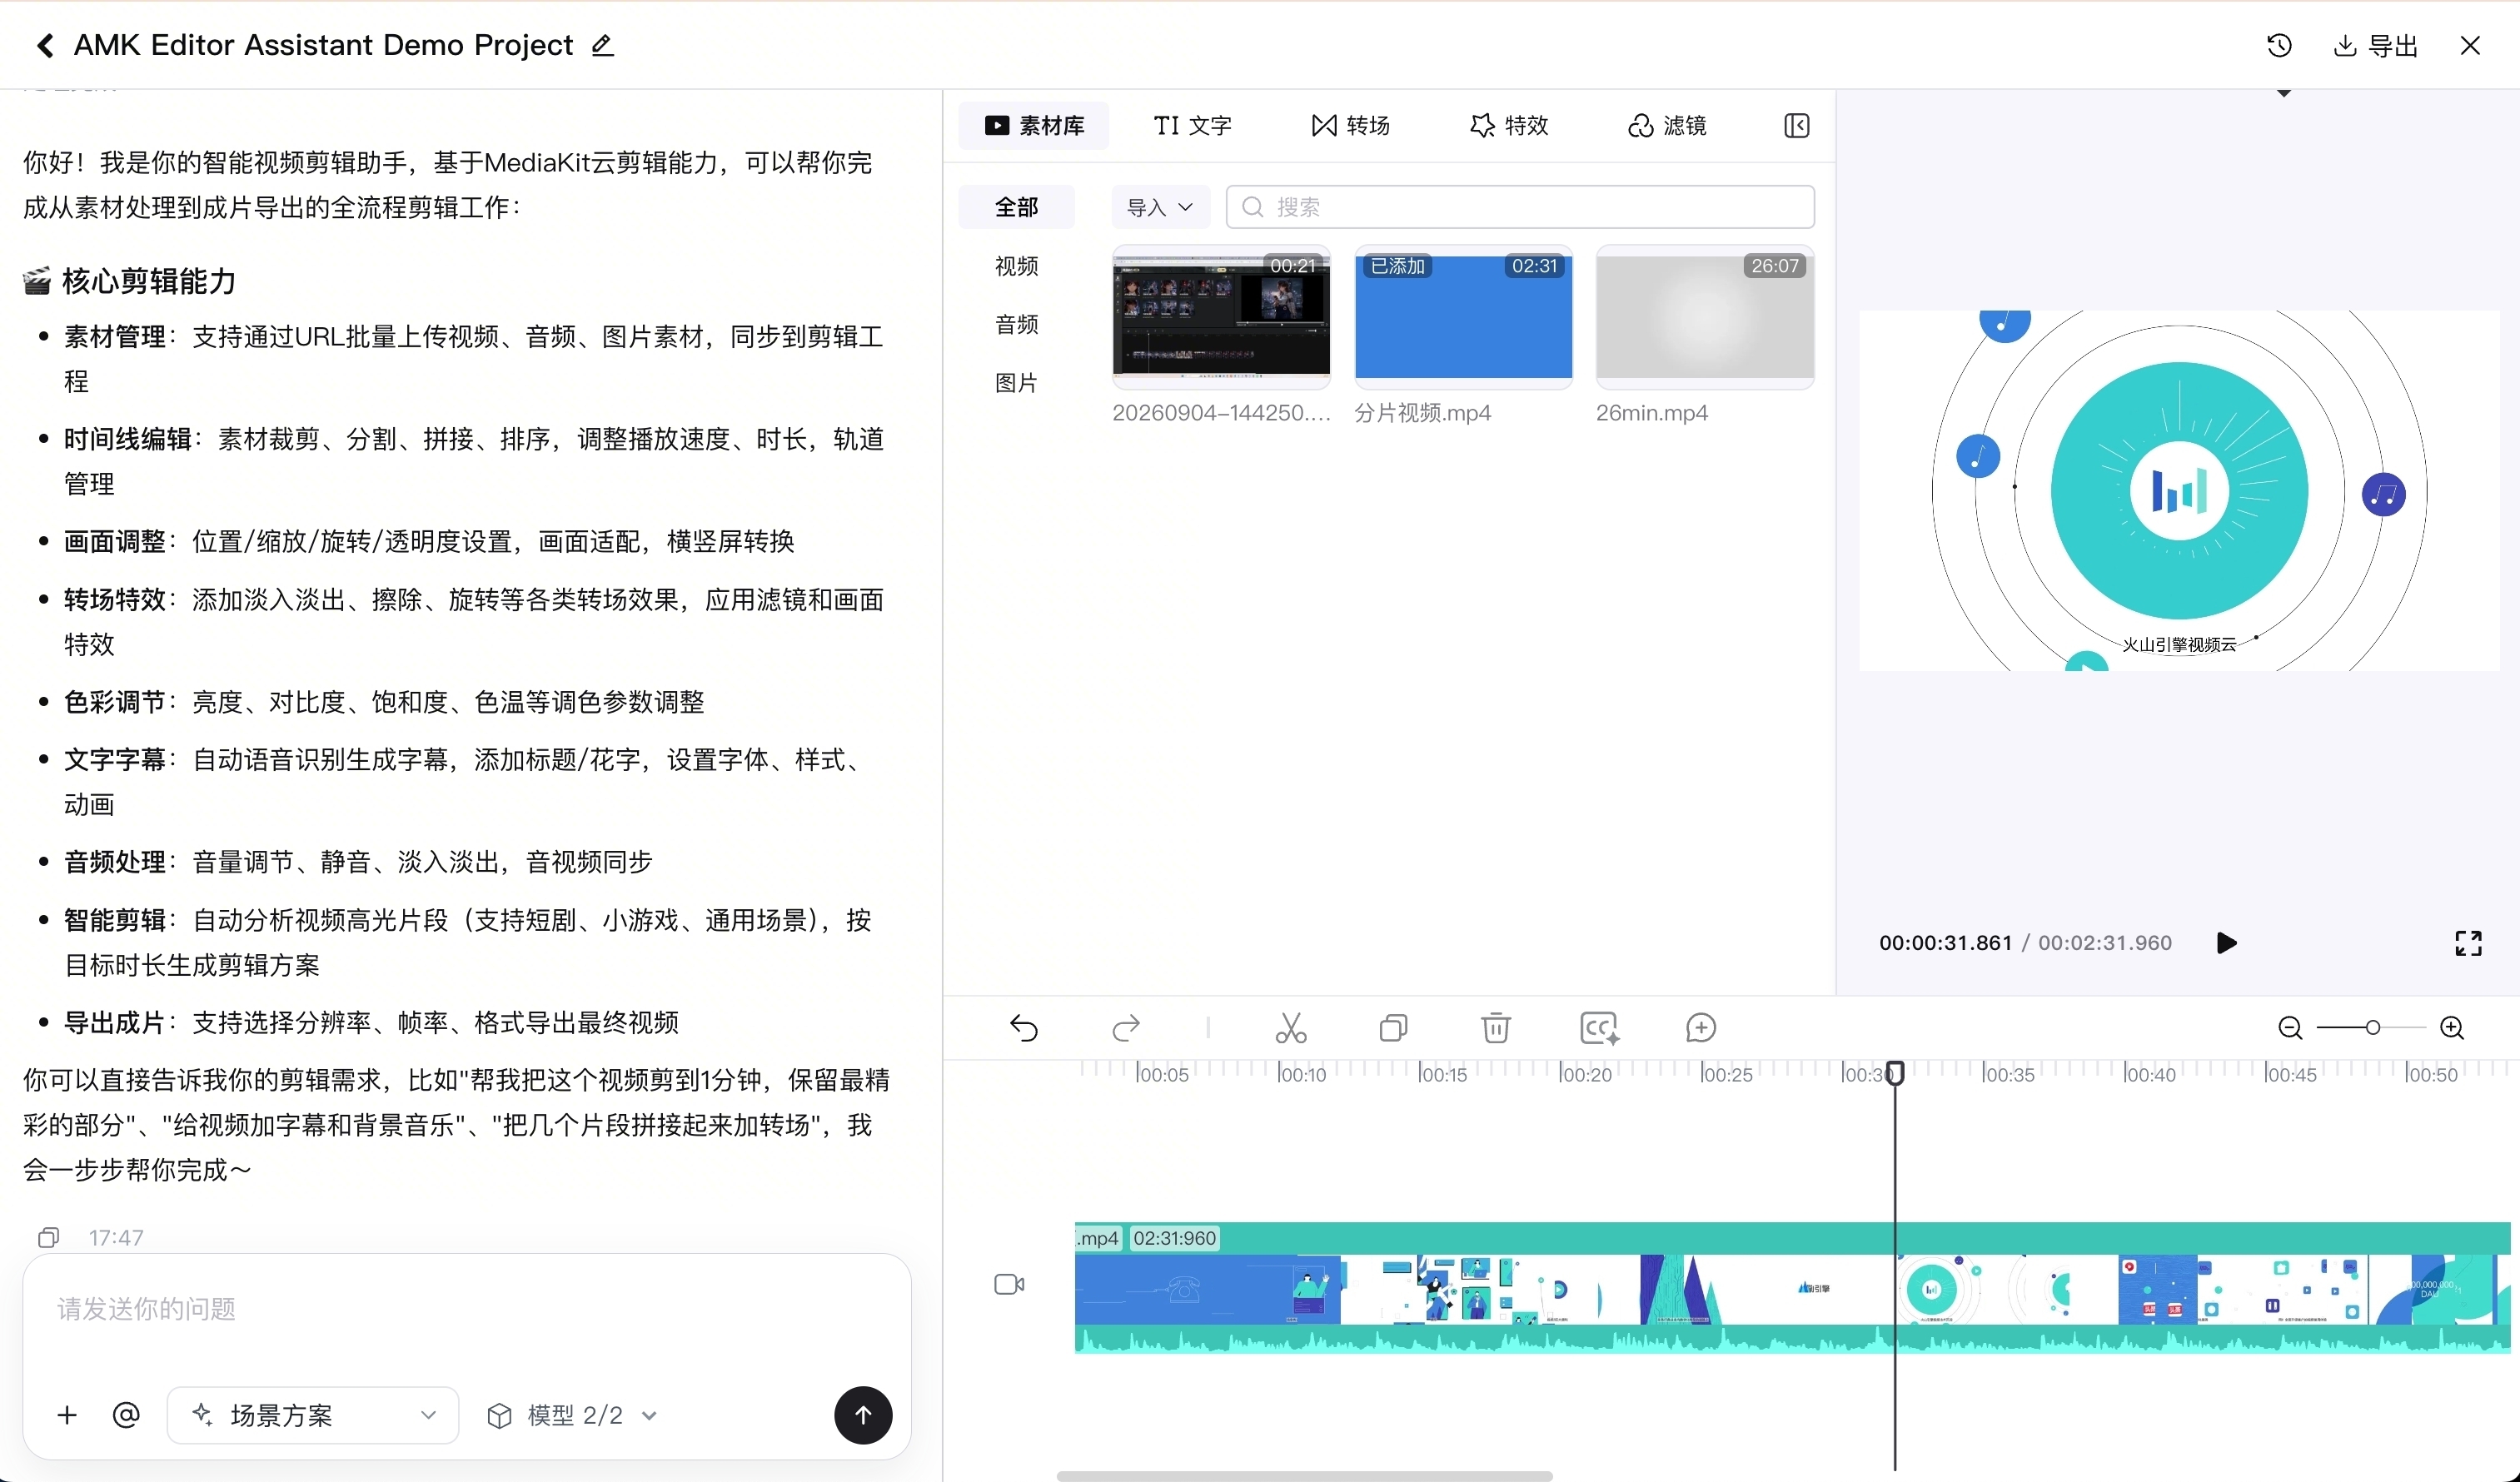
Task: Enter fullscreen preview mode
Action: pos(2468,943)
